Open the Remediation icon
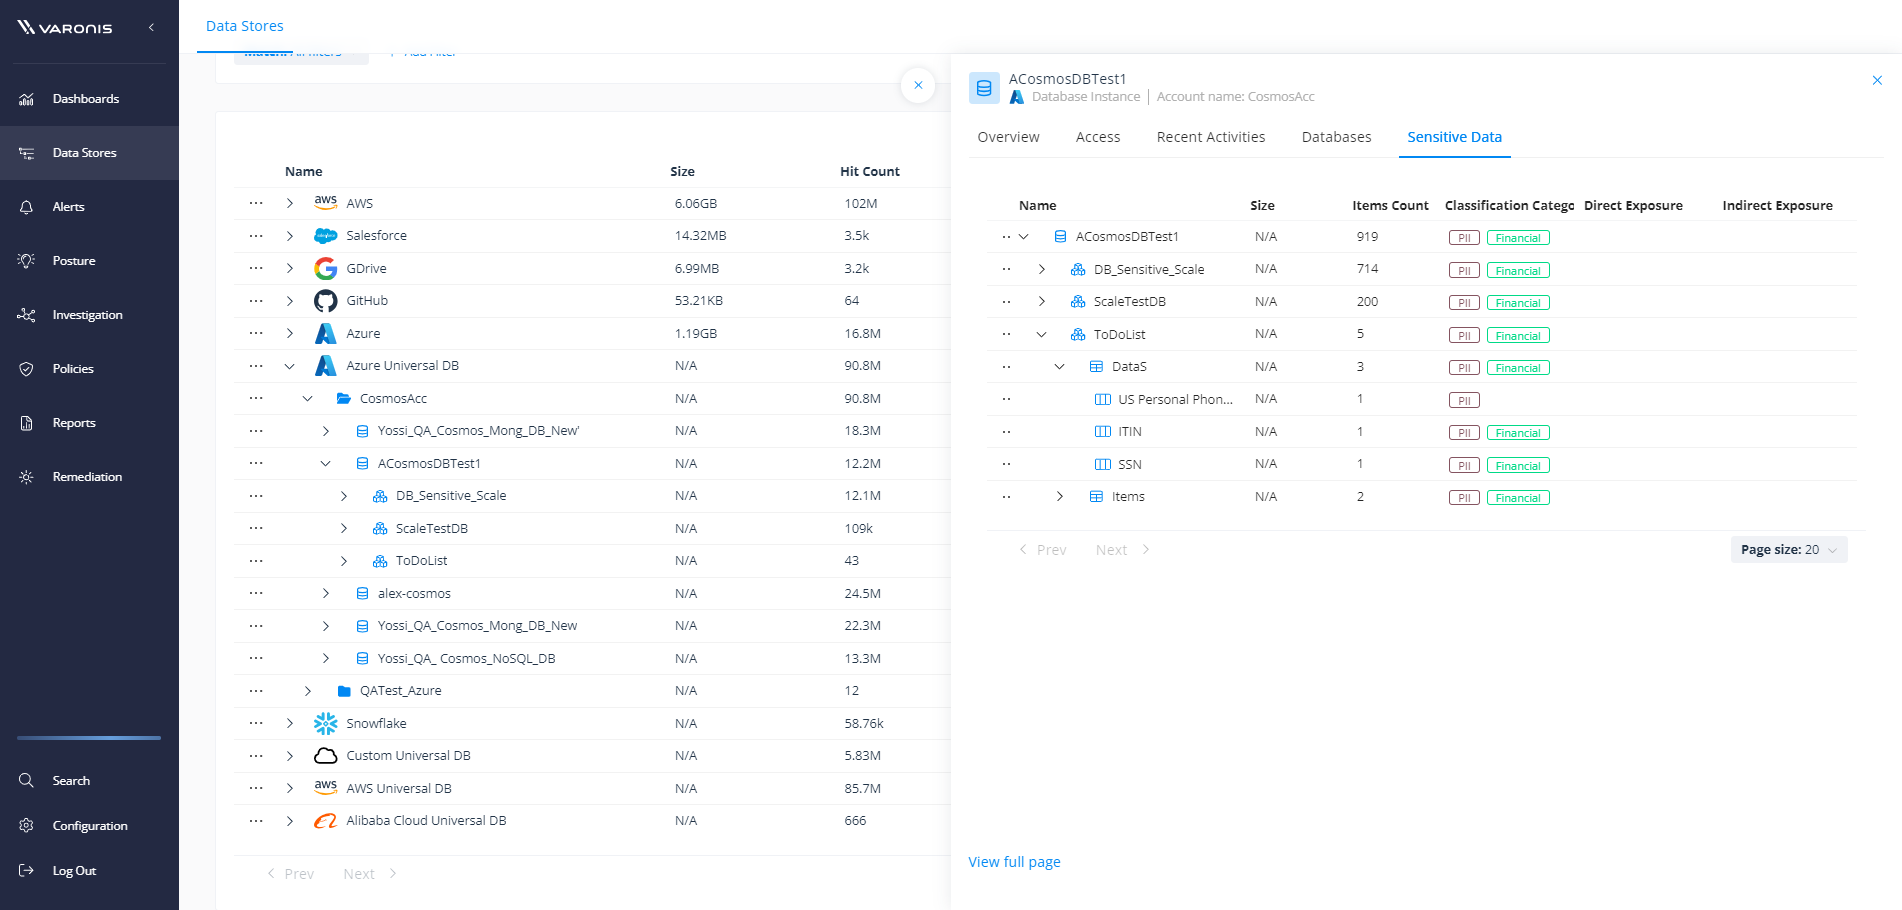 tap(27, 477)
